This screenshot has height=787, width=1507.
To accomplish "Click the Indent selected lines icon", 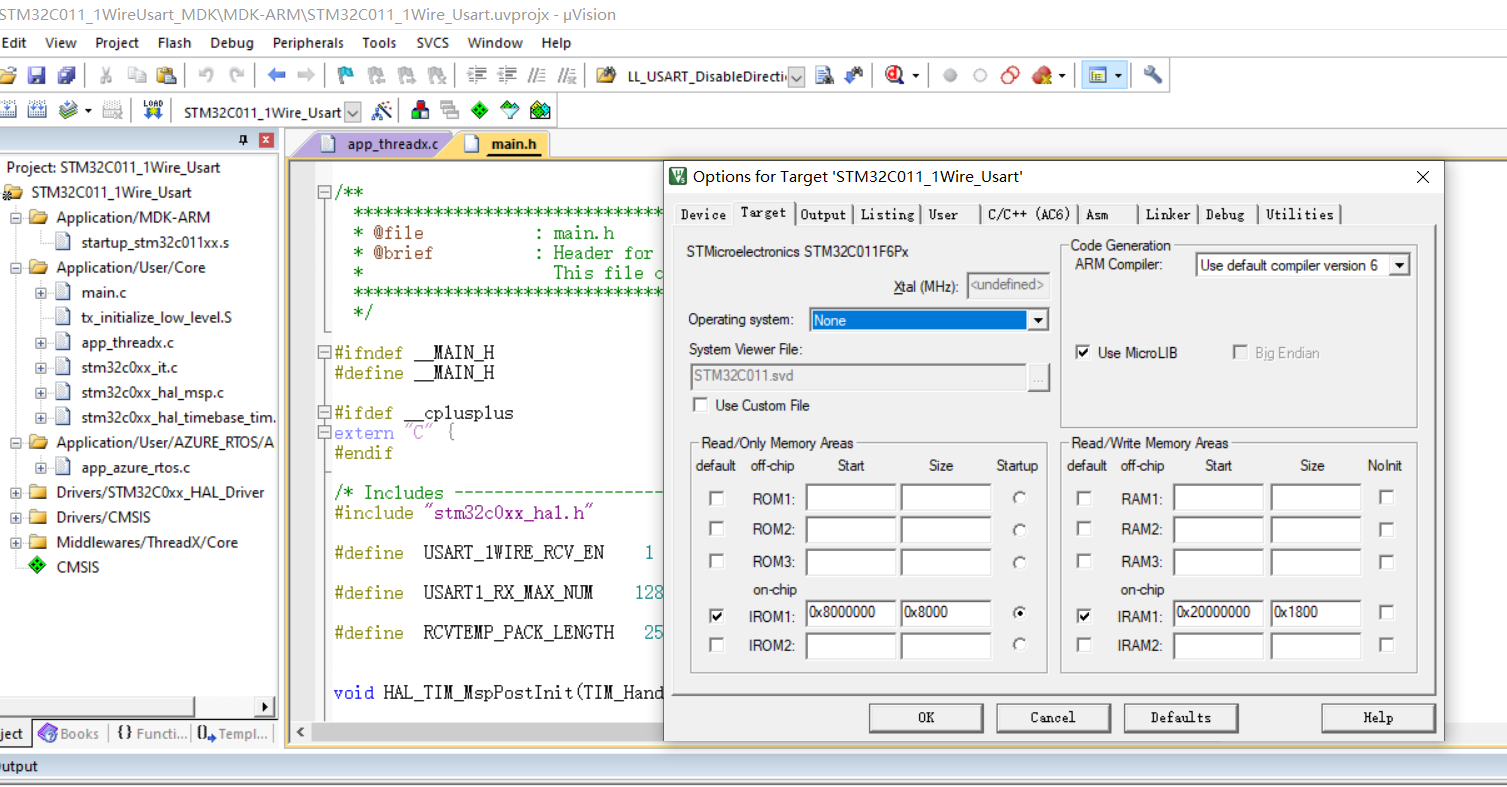I will tap(478, 75).
